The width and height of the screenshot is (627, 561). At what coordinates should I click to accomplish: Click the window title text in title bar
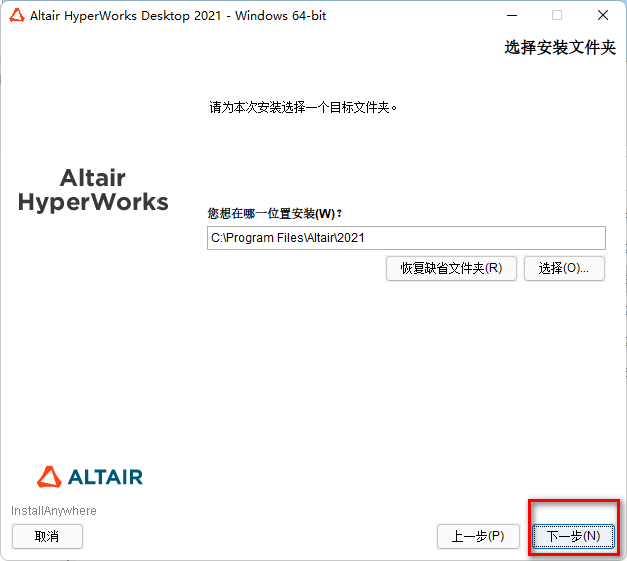tap(178, 15)
